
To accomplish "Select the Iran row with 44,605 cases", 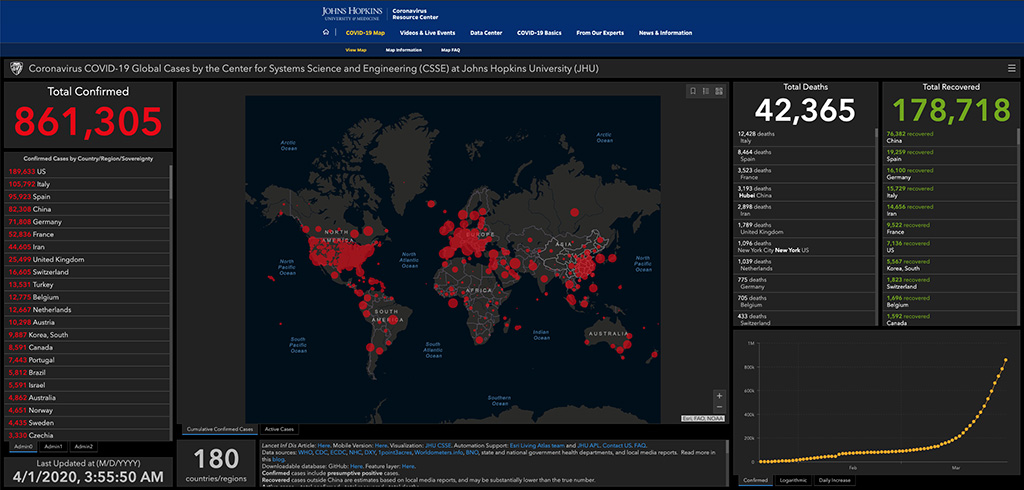I will pos(88,246).
